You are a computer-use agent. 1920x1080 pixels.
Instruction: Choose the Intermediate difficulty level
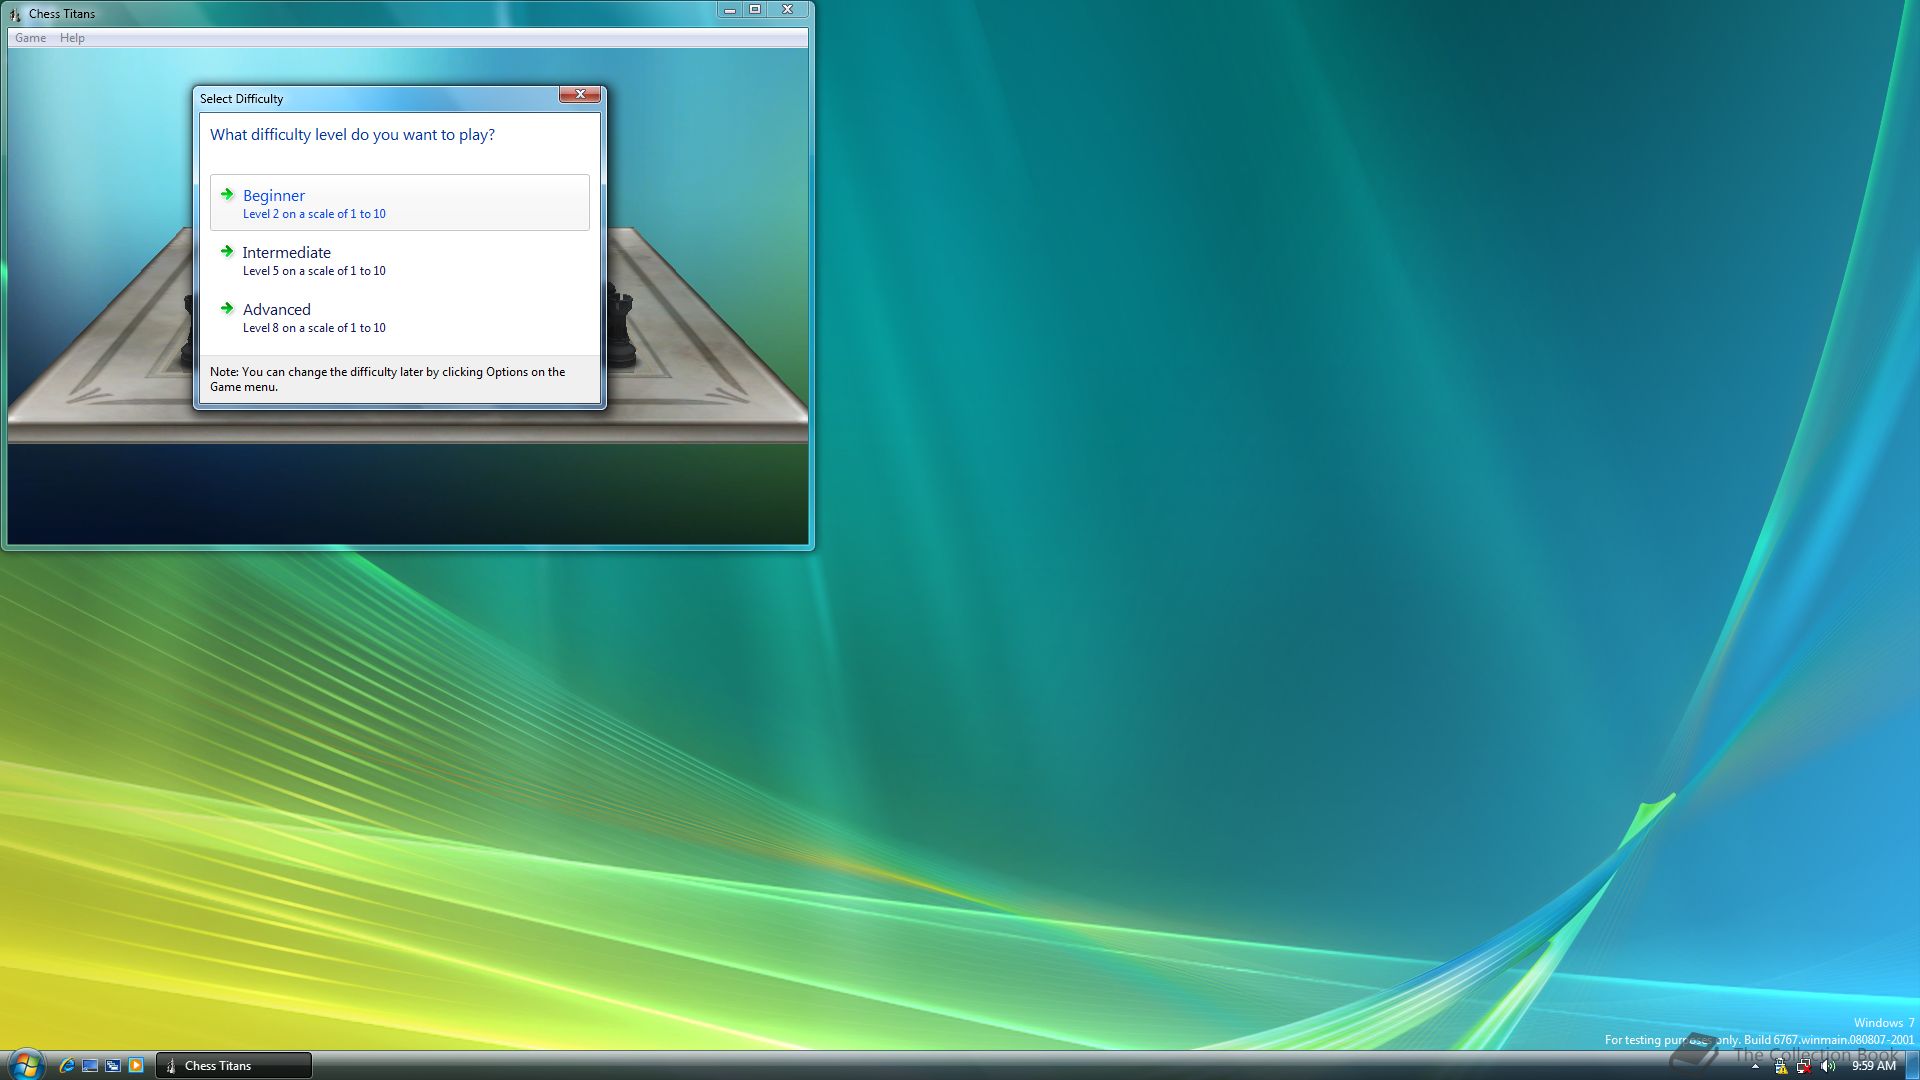[x=399, y=260]
